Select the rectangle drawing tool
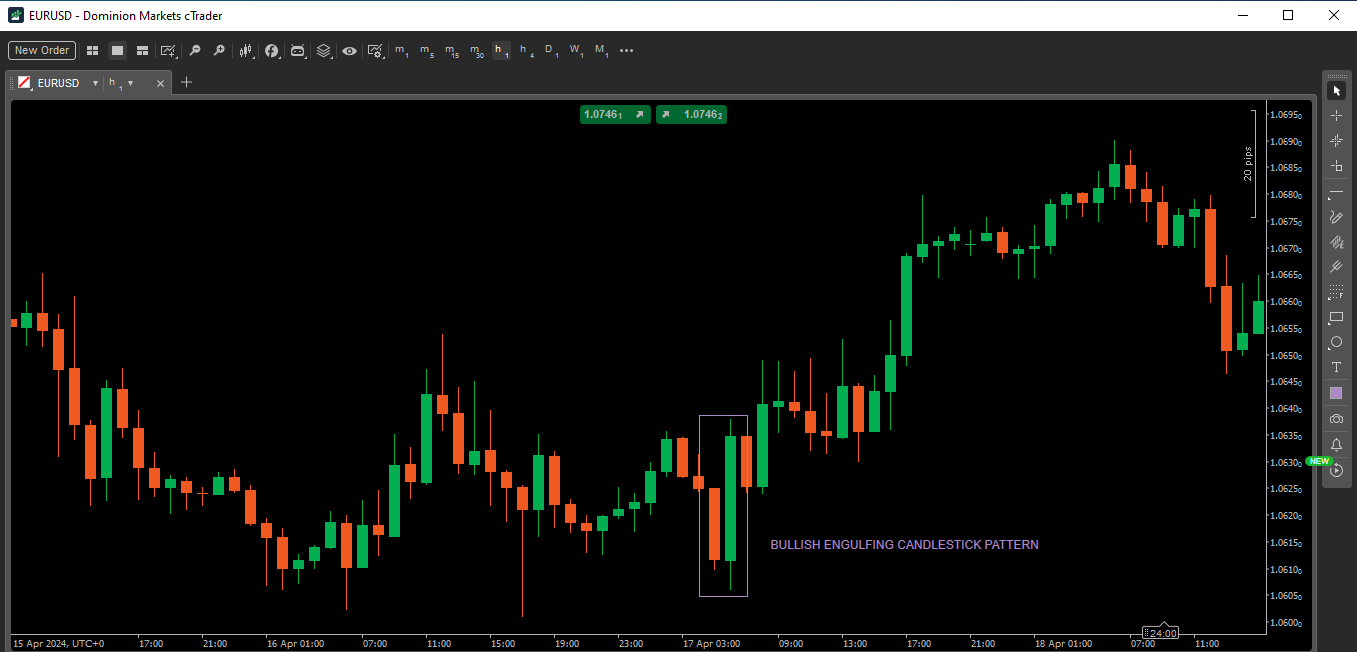This screenshot has width=1357, height=652. coord(1336,316)
